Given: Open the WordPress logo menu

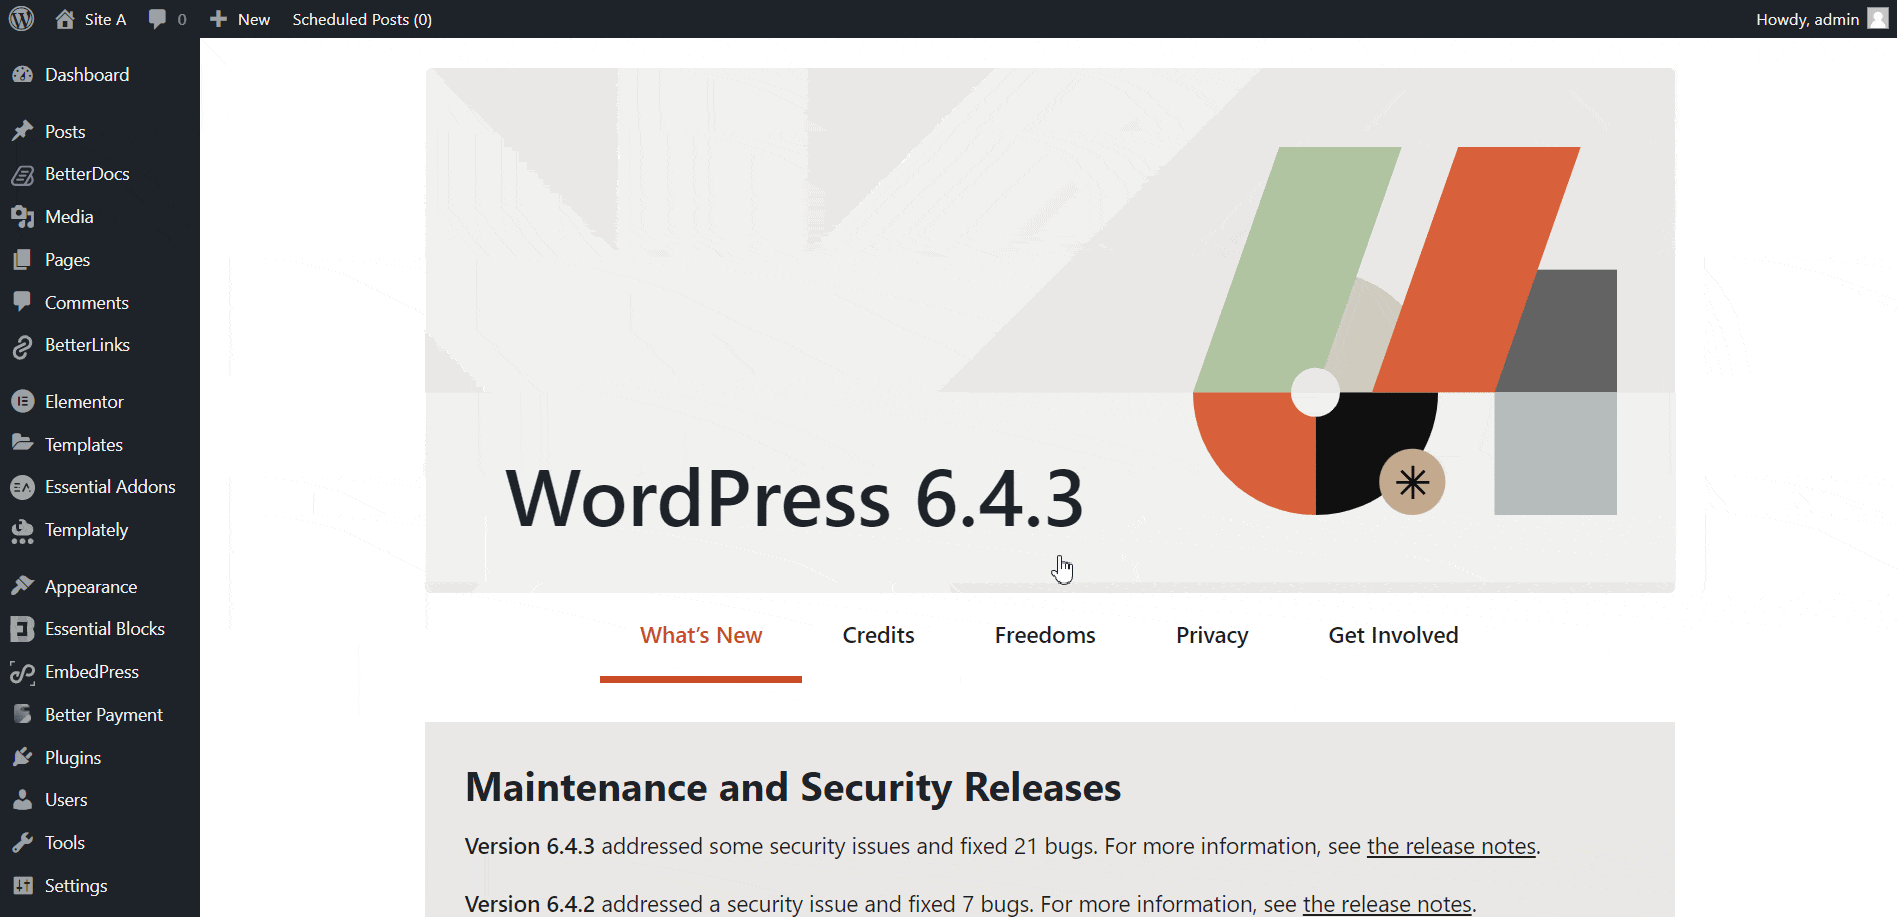Looking at the screenshot, I should click(21, 18).
